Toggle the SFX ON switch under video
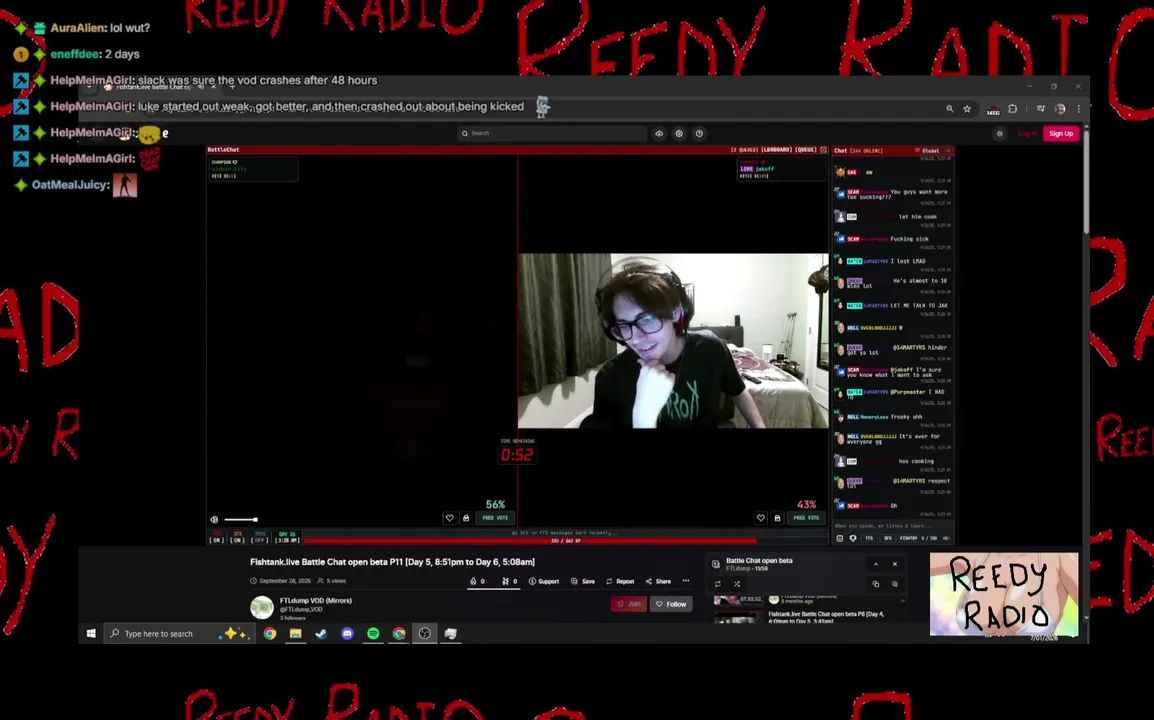This screenshot has width=1154, height=720. click(237, 537)
